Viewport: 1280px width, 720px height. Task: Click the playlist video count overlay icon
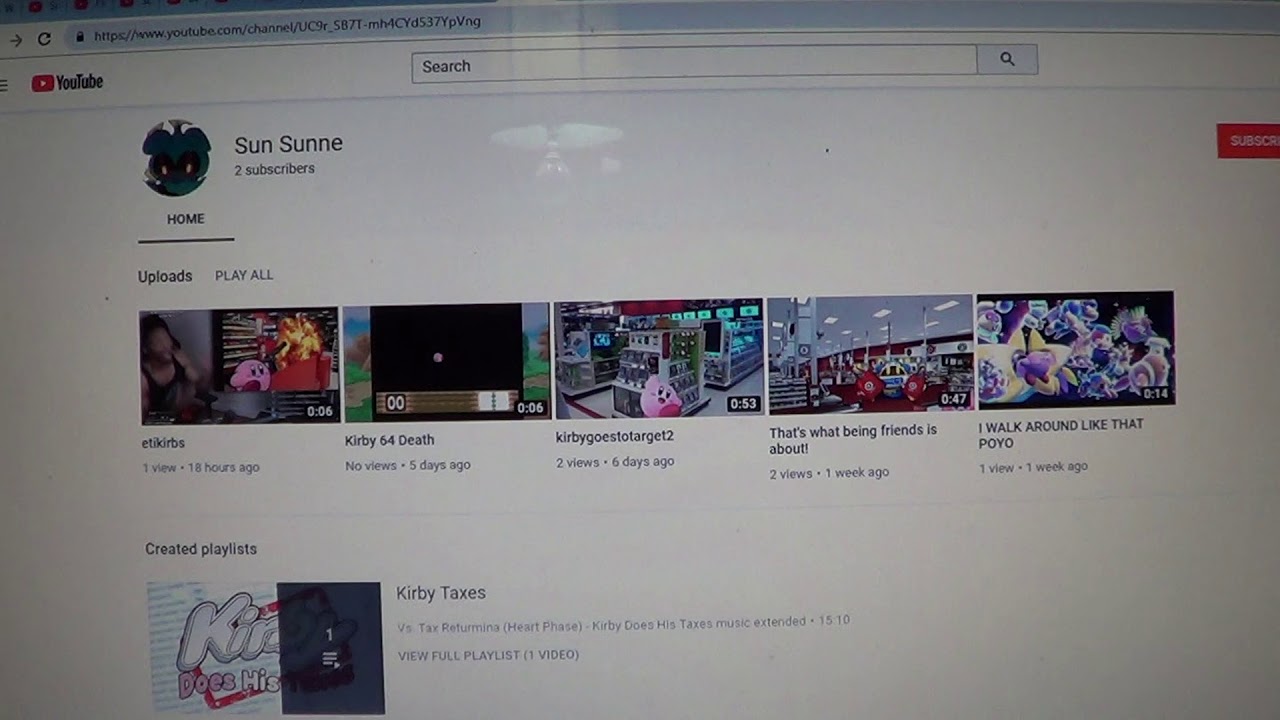330,659
